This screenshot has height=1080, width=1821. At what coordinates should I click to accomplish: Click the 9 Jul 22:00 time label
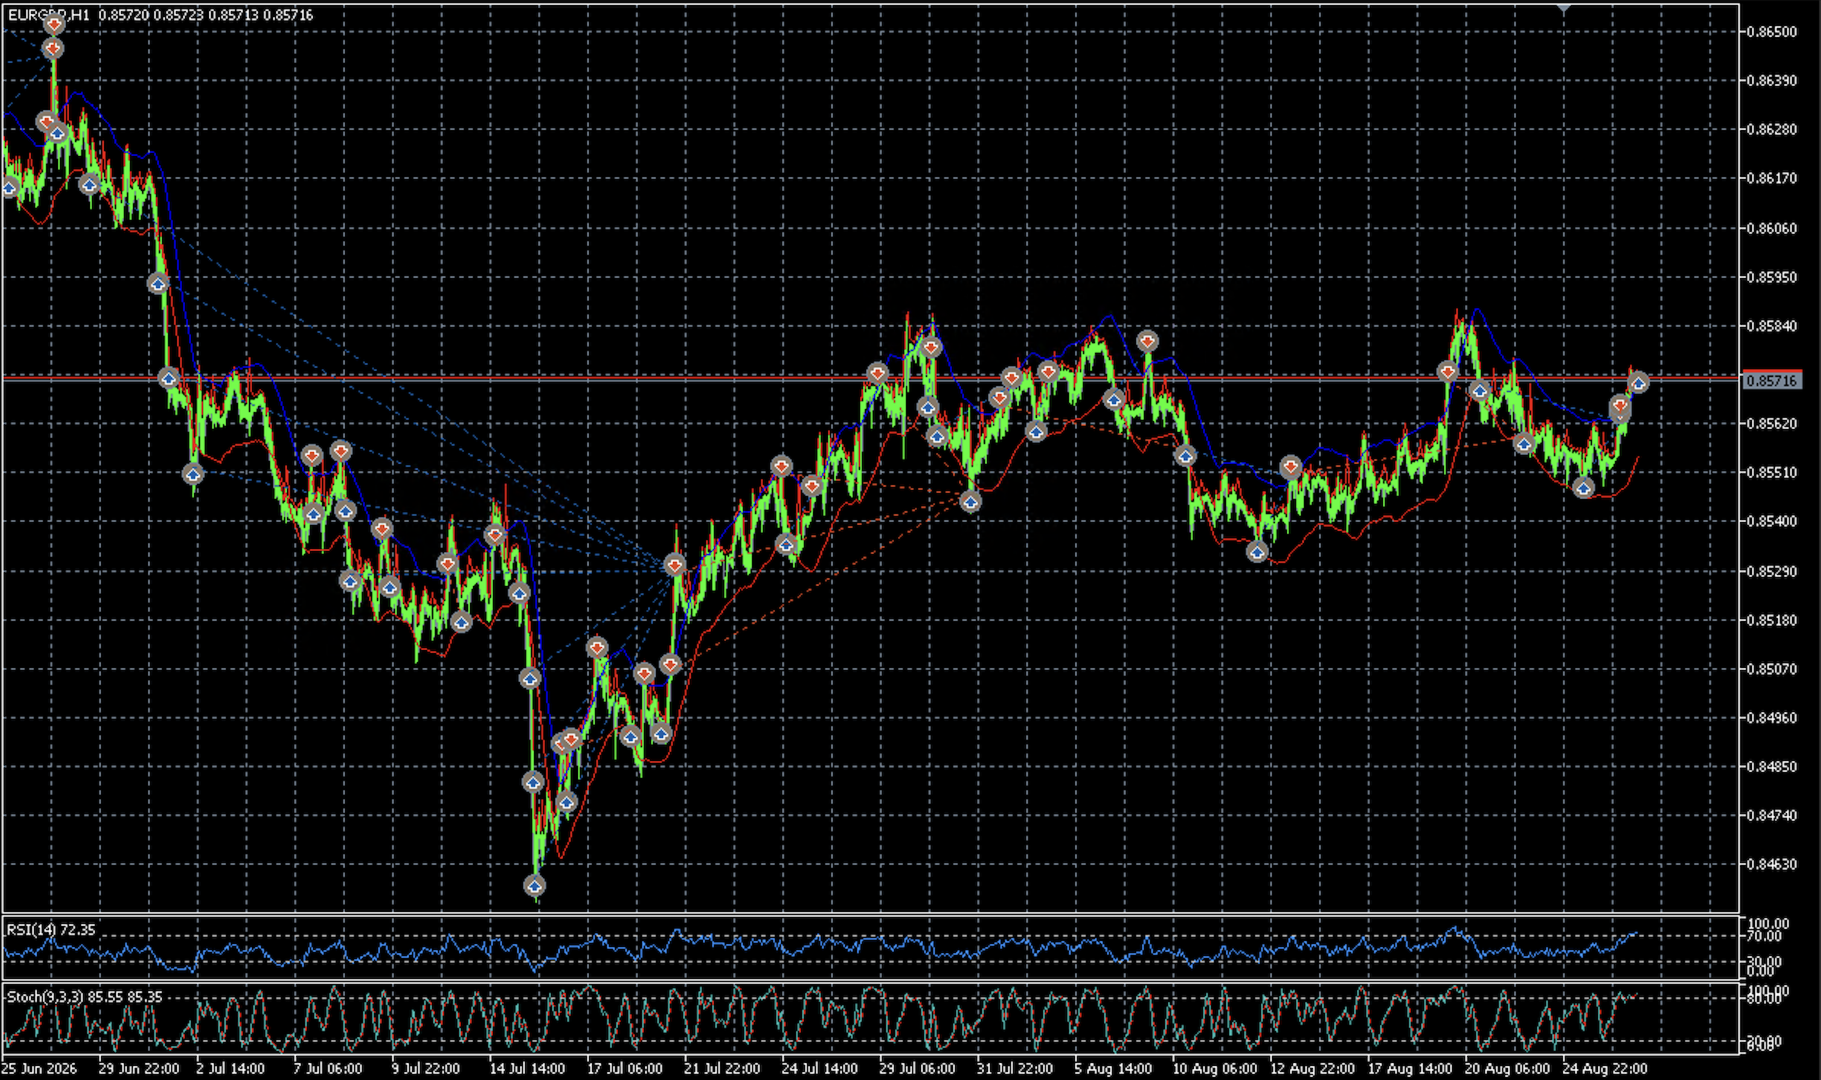coord(425,1068)
